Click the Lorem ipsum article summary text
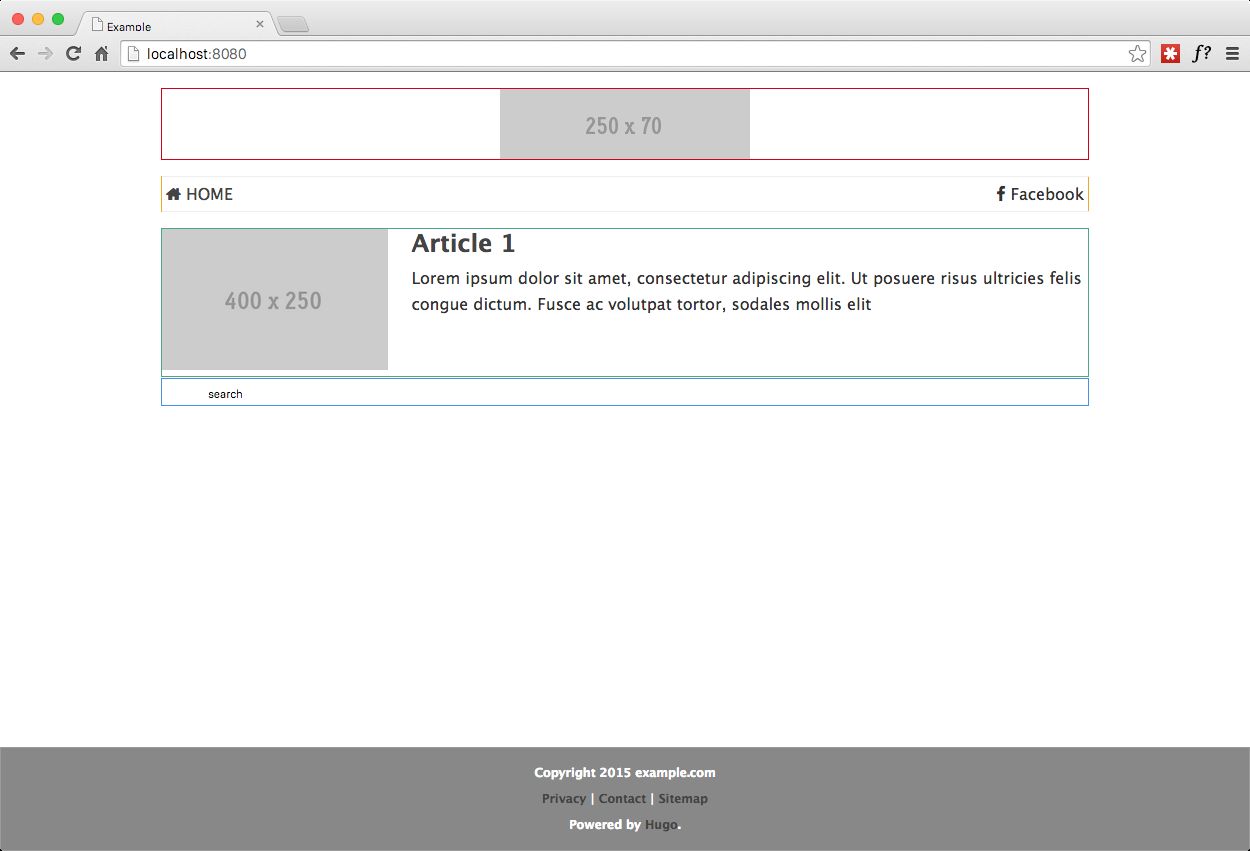The image size is (1250, 851). tap(746, 291)
